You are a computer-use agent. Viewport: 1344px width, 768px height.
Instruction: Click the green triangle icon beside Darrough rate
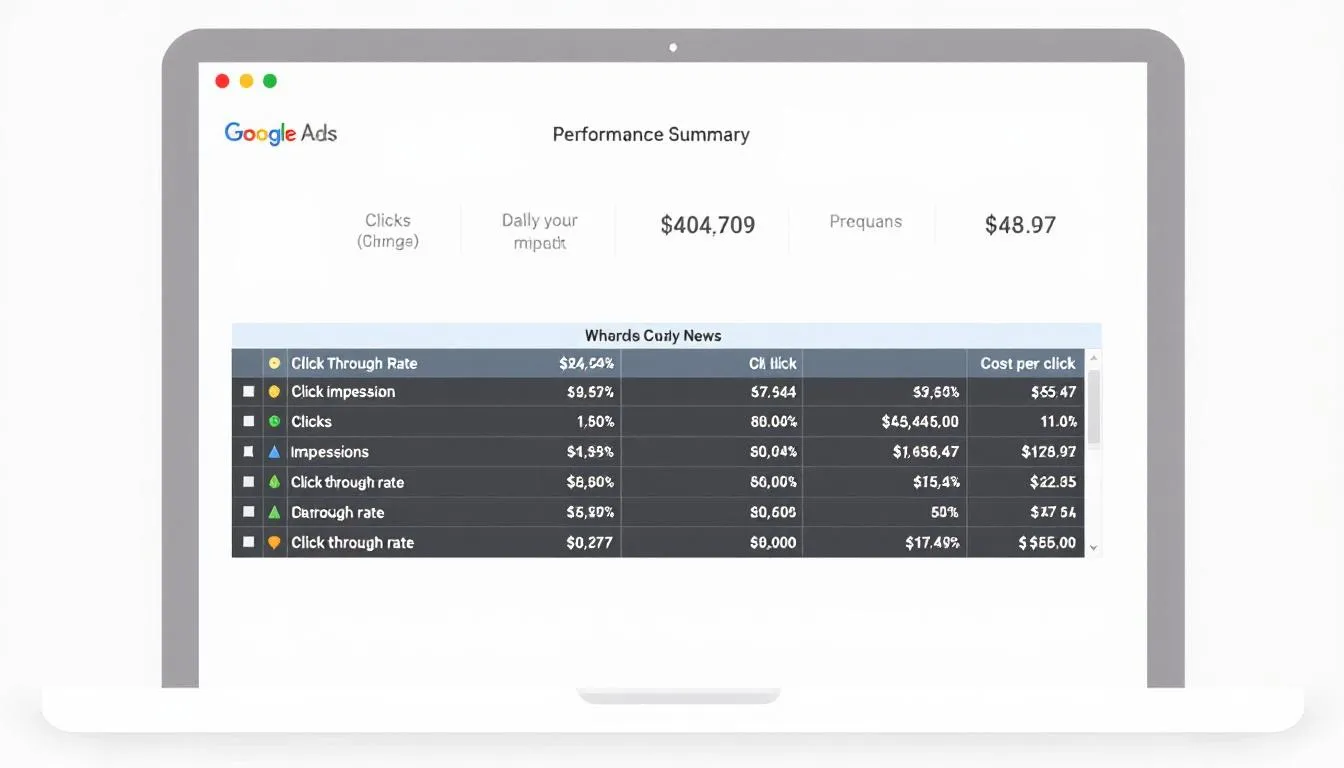pyautogui.click(x=274, y=512)
